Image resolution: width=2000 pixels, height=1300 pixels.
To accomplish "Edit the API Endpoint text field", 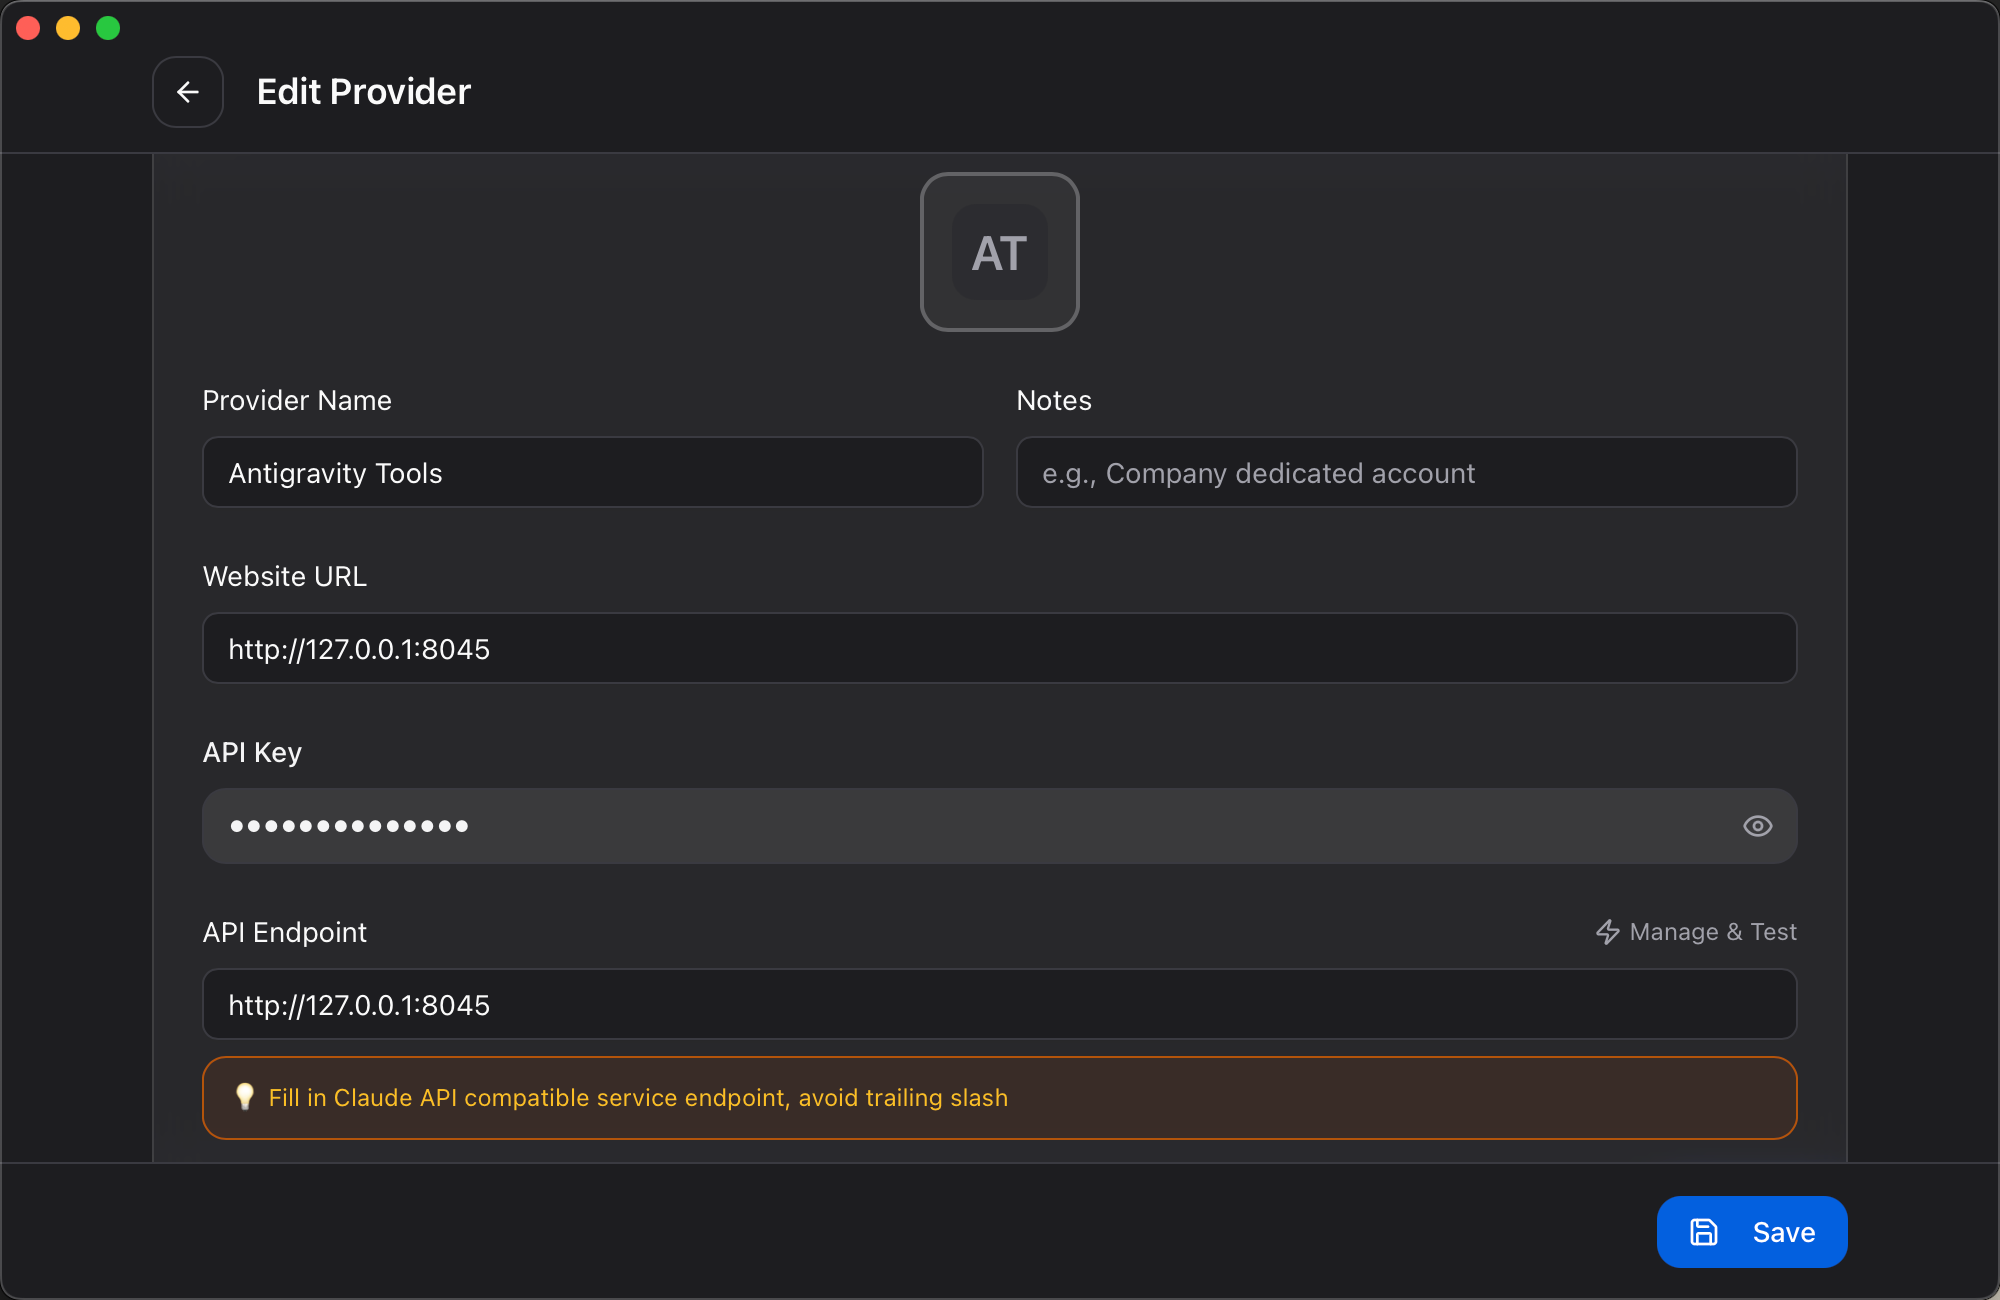I will point(999,1005).
